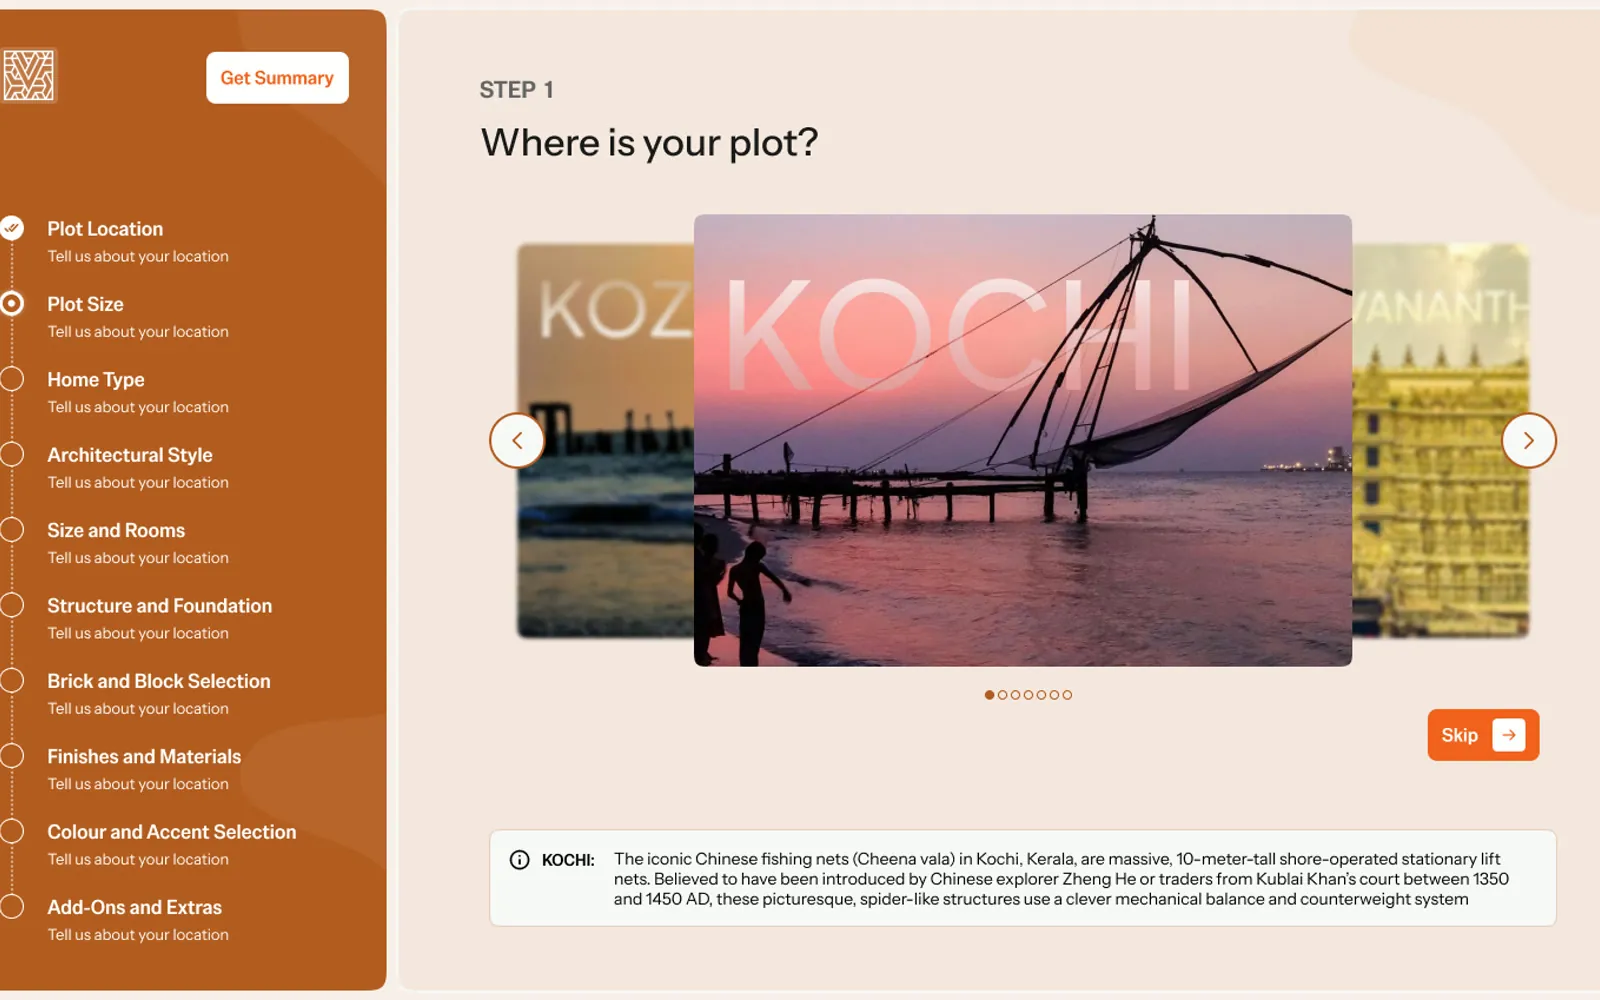Click the 'Where is your plot?' heading
Image resolution: width=1600 pixels, height=1000 pixels.
coord(649,143)
